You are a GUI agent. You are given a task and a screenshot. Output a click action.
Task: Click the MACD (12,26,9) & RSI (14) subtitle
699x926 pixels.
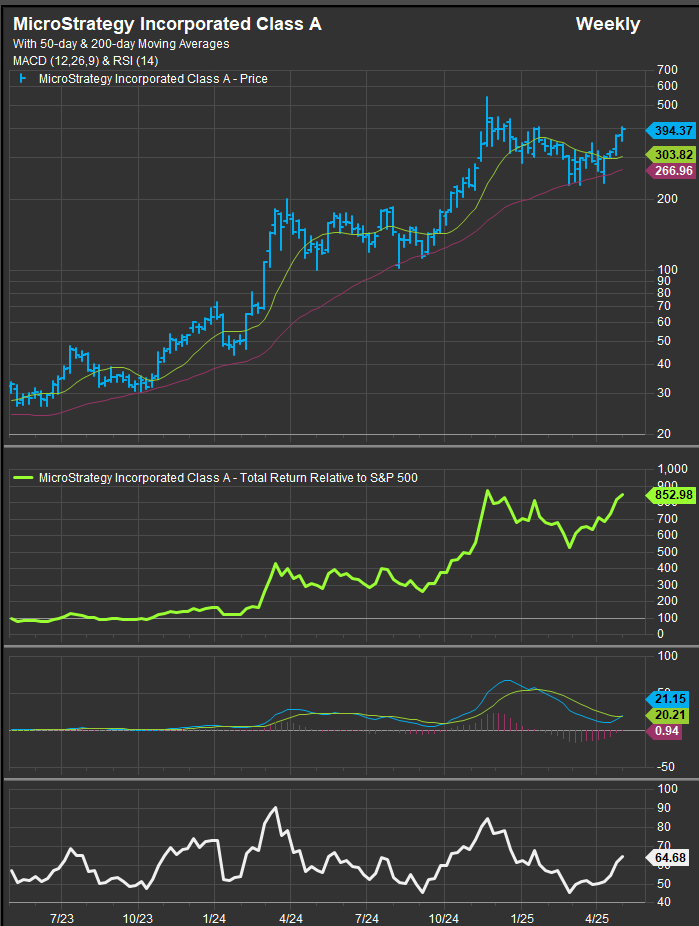tap(86, 61)
